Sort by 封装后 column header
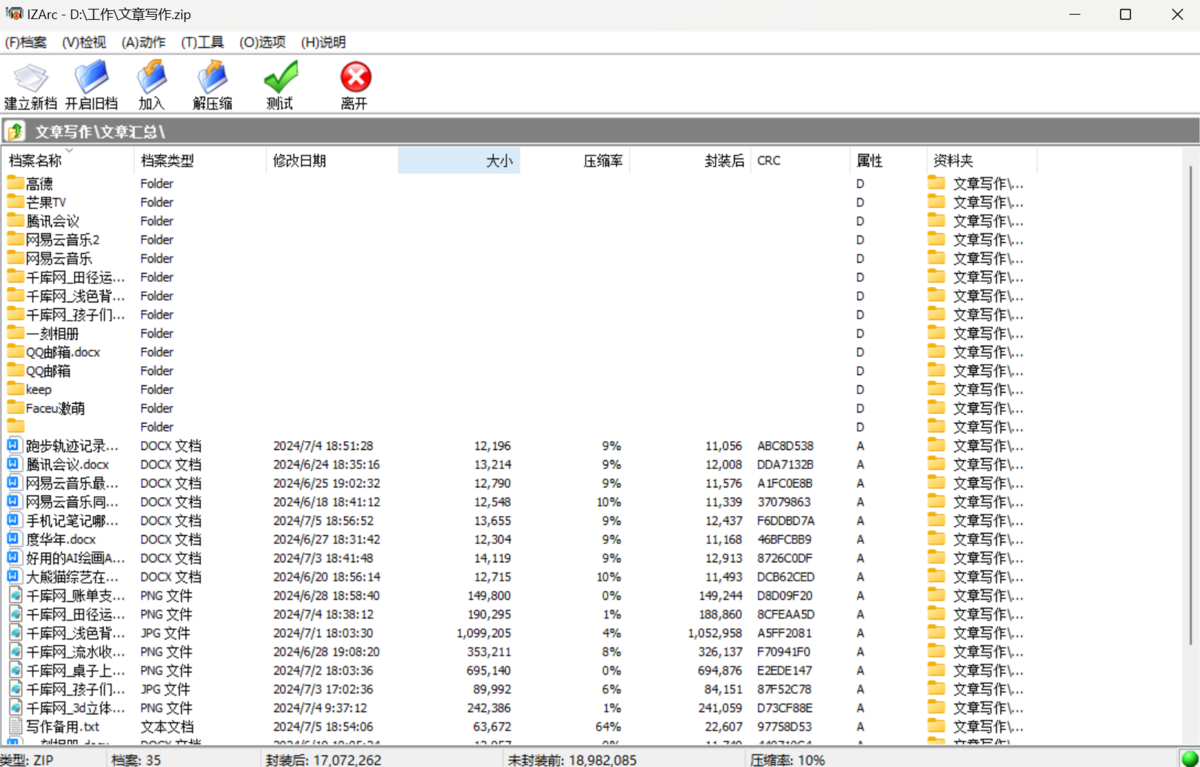1200x767 pixels. 690,160
